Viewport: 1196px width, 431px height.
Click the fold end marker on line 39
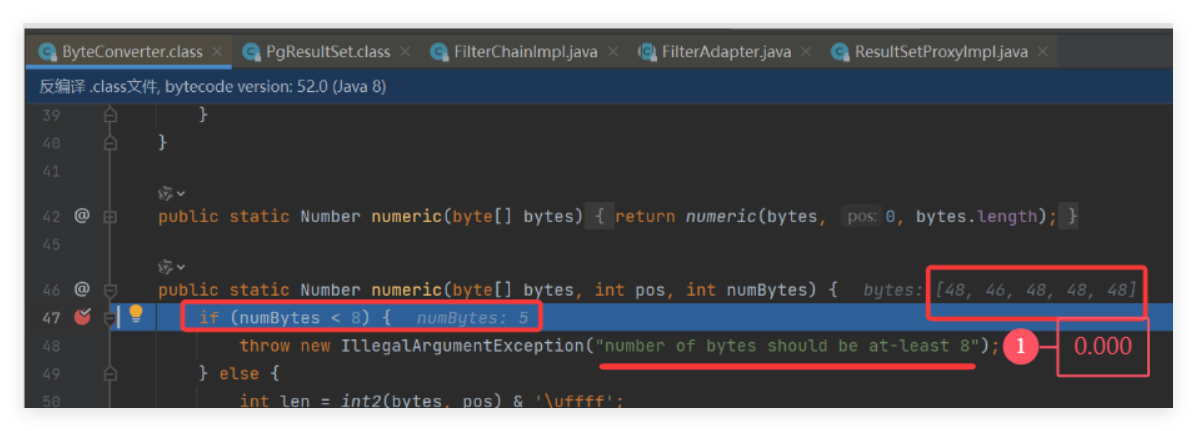click(111, 115)
